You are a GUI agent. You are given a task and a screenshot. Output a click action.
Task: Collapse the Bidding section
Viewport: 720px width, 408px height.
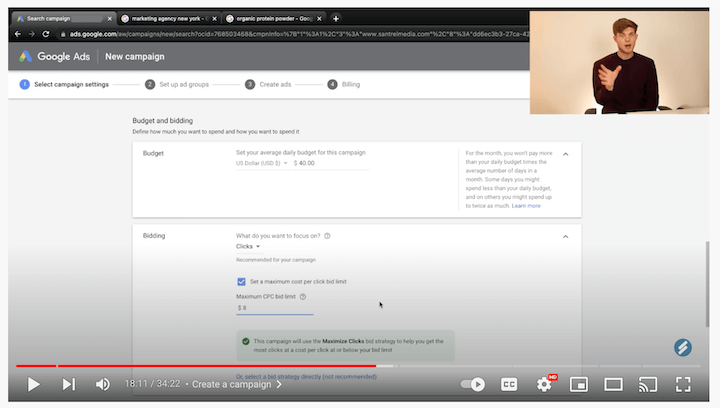[x=566, y=237]
